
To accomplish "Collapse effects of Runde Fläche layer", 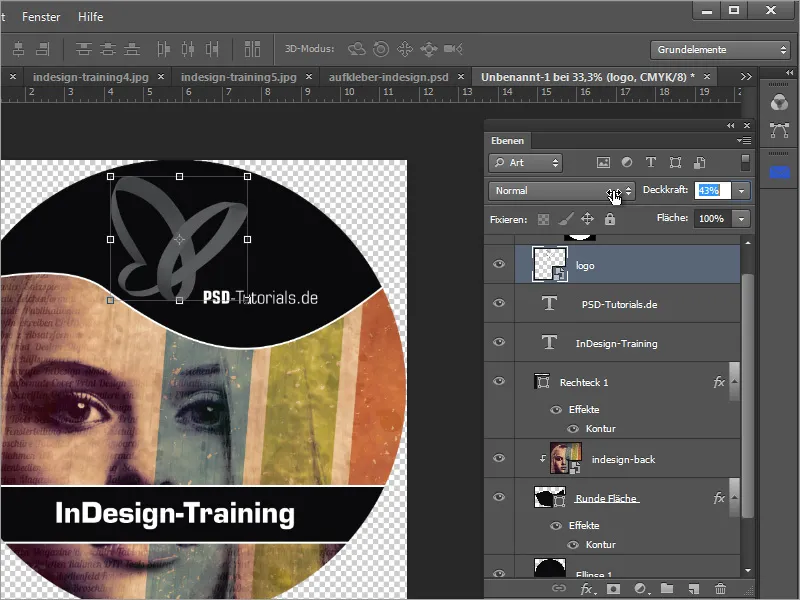I will (735, 497).
